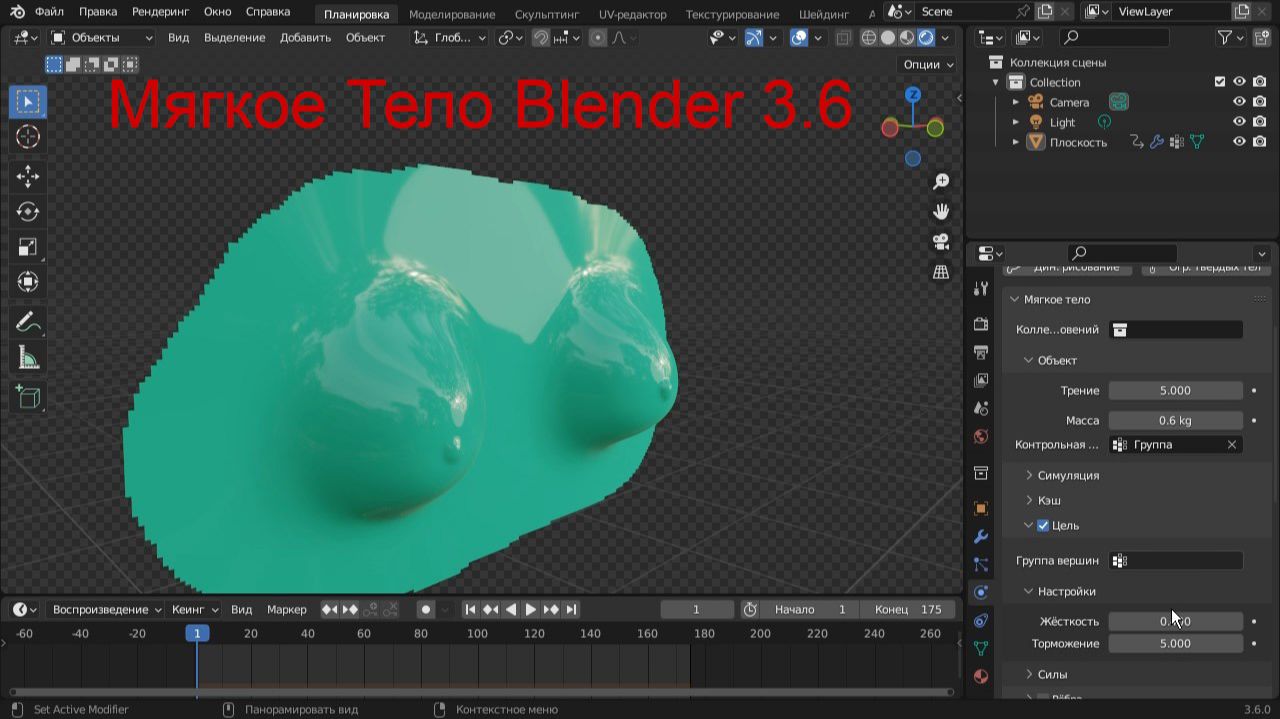The image size is (1280, 719).
Task: Open the Render properties tab
Action: coord(981,324)
